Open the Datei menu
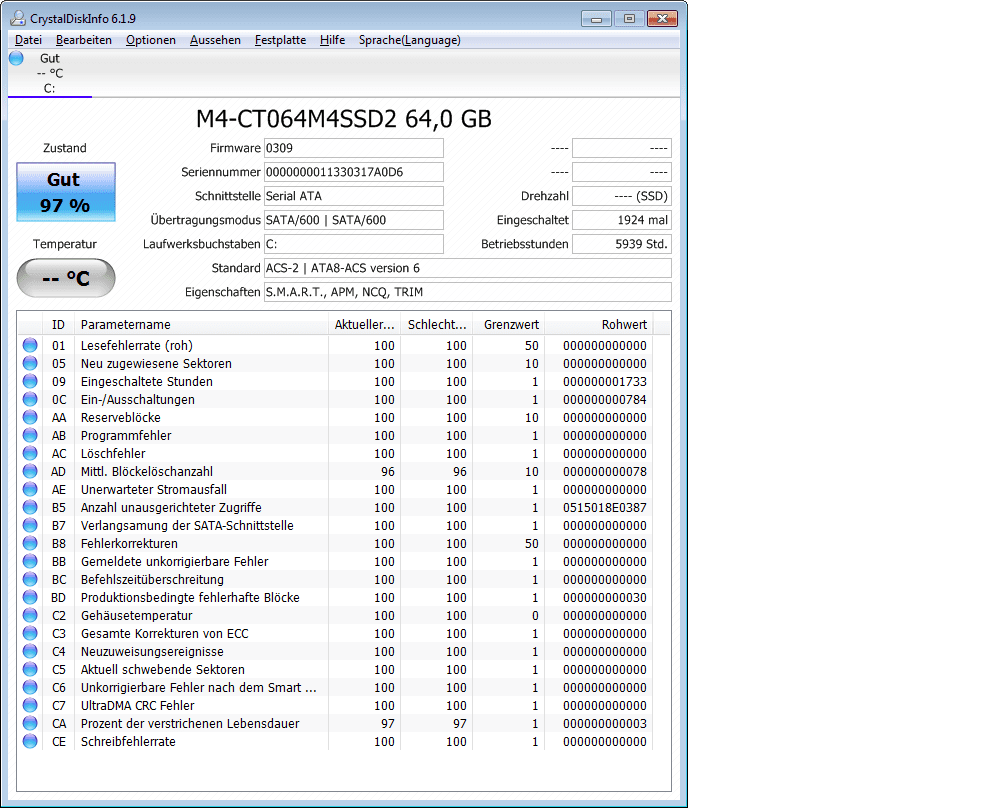This screenshot has height=808, width=1008. click(28, 40)
